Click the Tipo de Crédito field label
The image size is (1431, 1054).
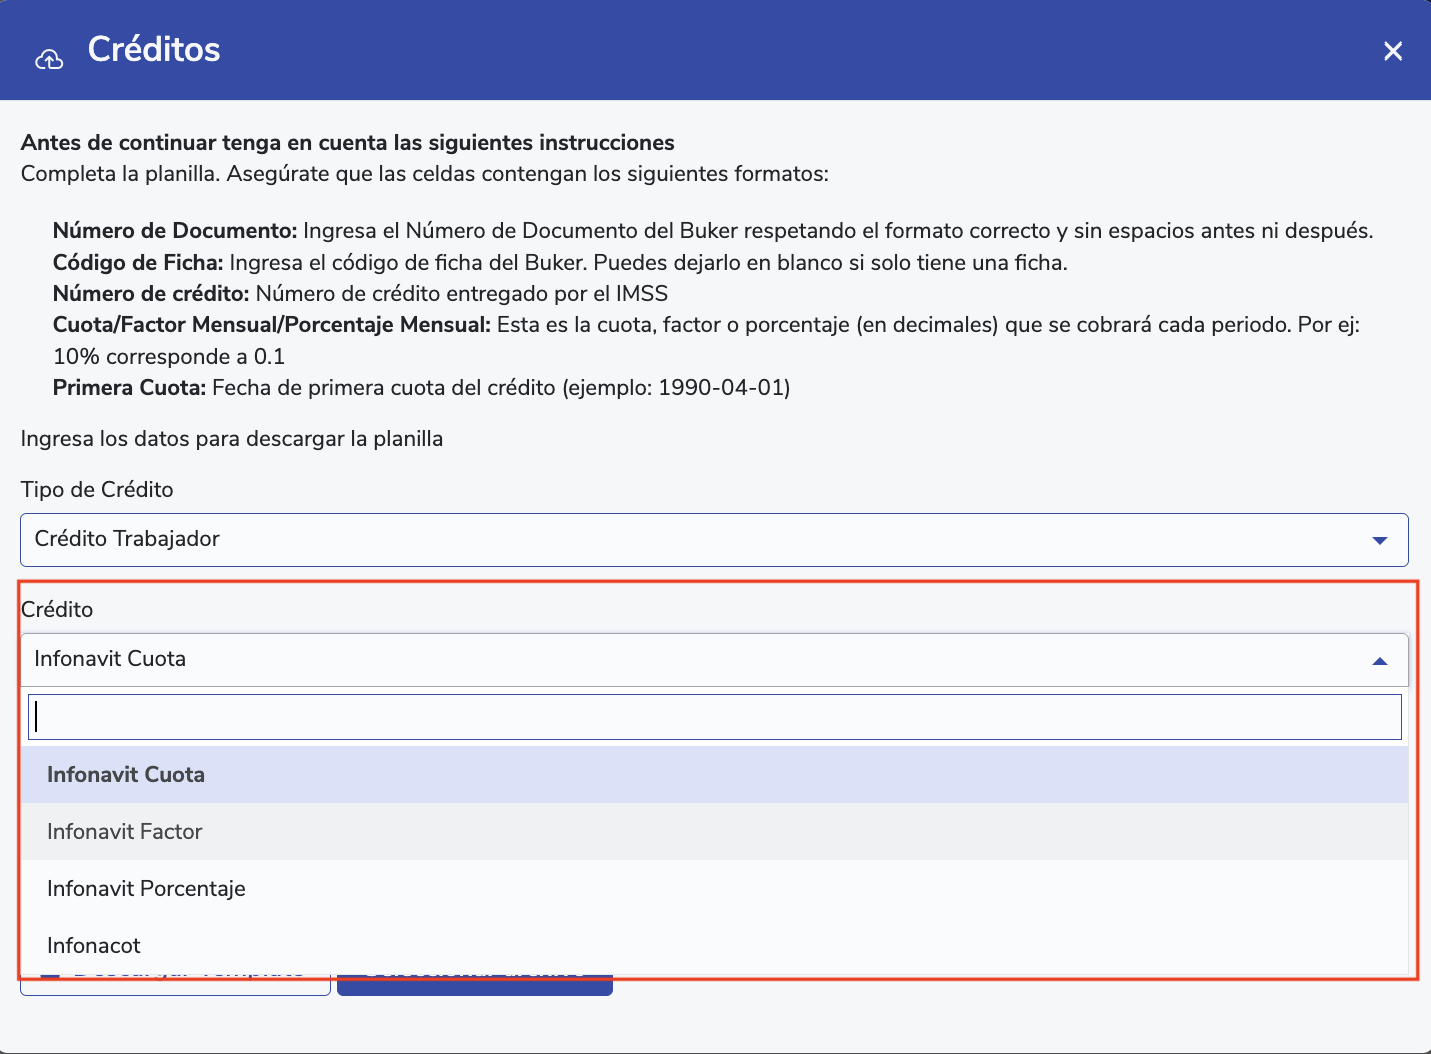97,490
